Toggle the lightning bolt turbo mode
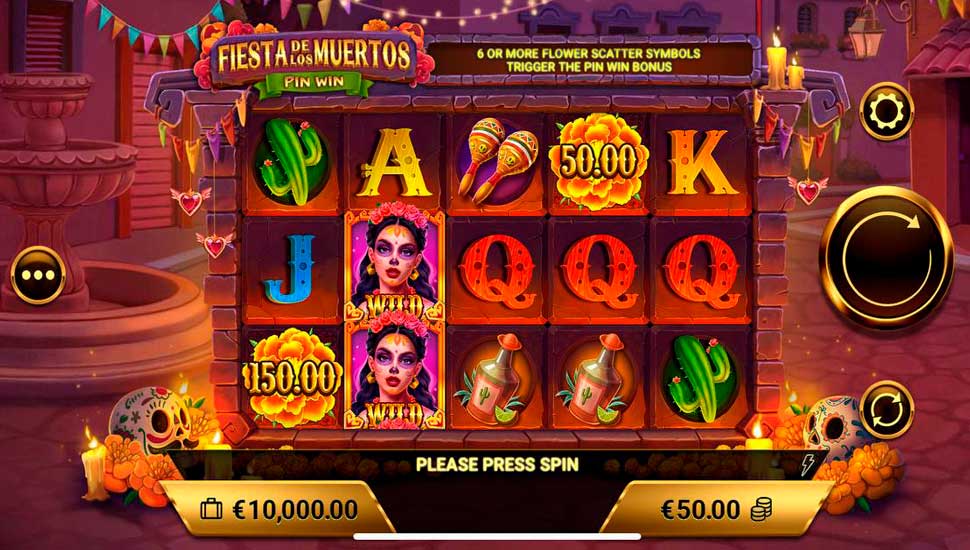The image size is (970, 550). point(807,465)
